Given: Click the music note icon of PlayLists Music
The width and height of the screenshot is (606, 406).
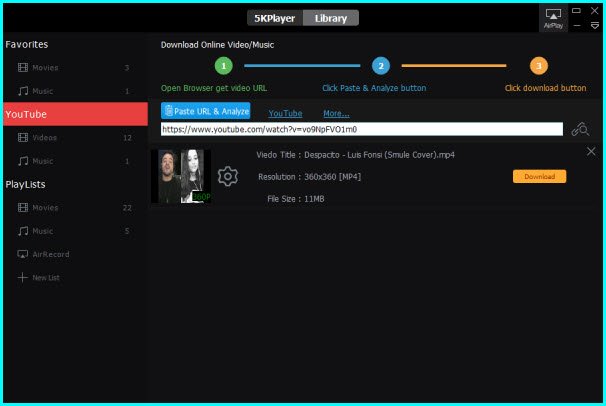Looking at the screenshot, I should click(23, 231).
